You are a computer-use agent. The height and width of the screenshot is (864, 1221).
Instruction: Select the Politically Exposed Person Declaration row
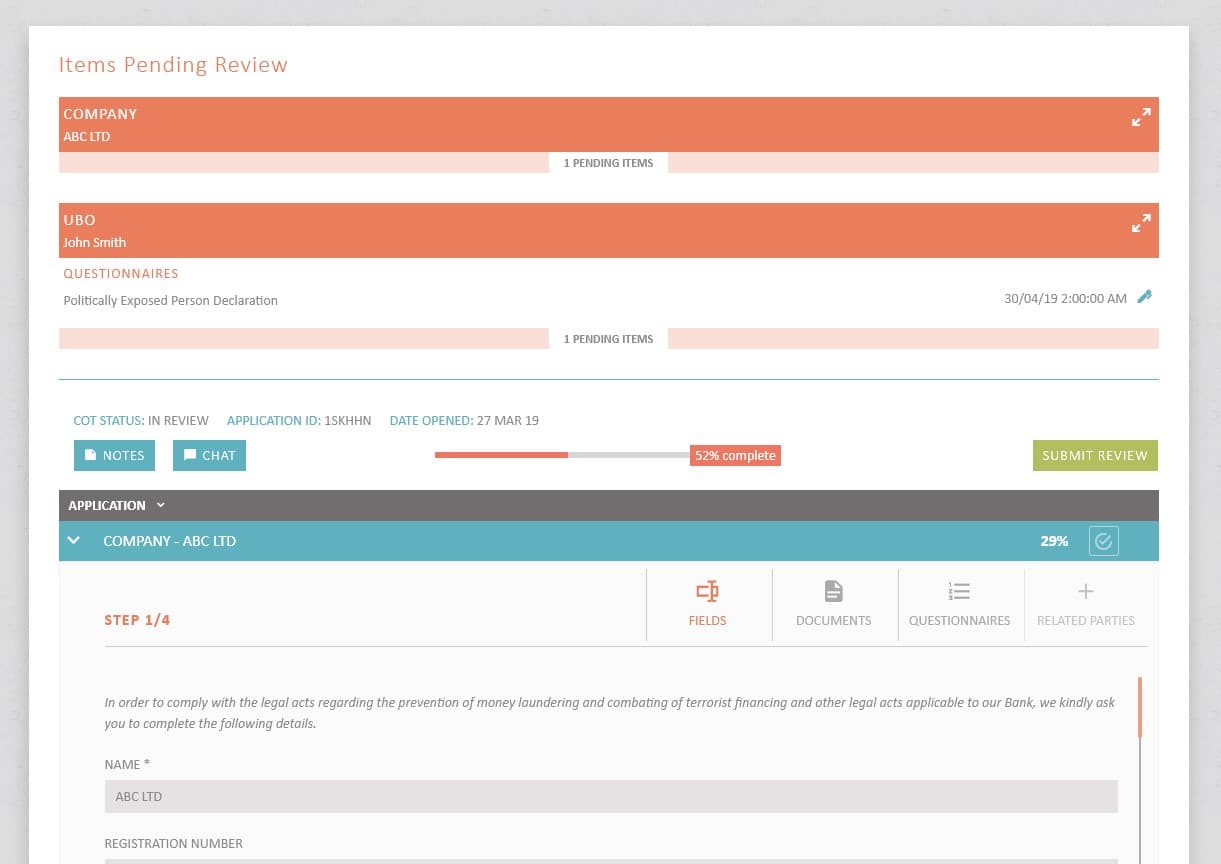pyautogui.click(x=609, y=300)
